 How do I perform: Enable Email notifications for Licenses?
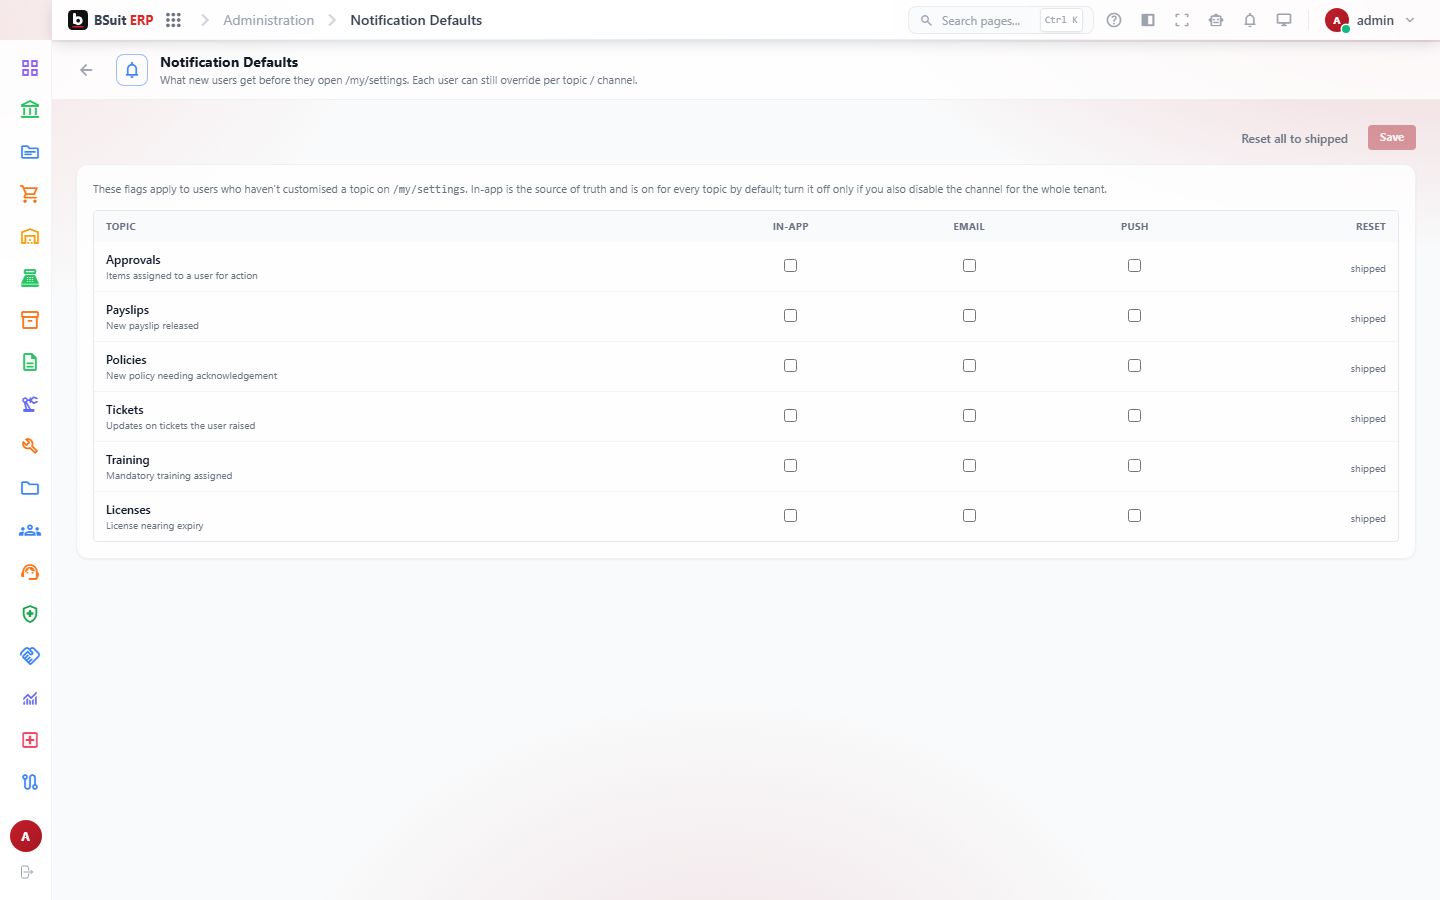969,516
